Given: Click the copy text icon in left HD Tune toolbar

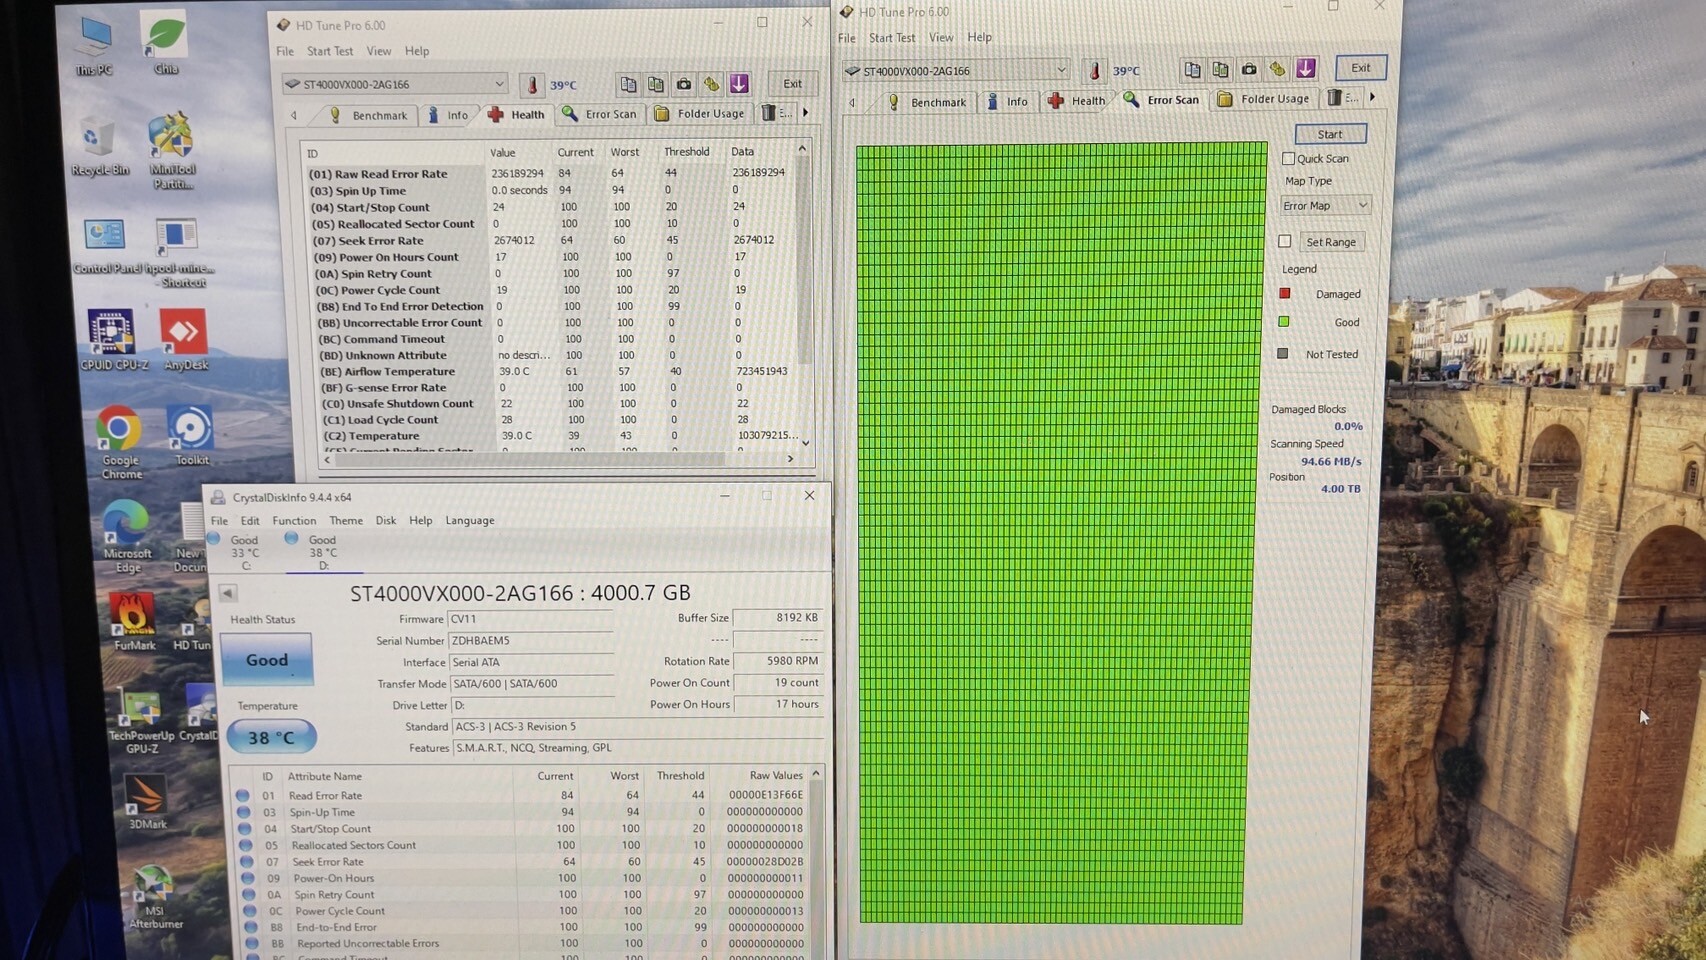Looking at the screenshot, I should (x=627, y=84).
